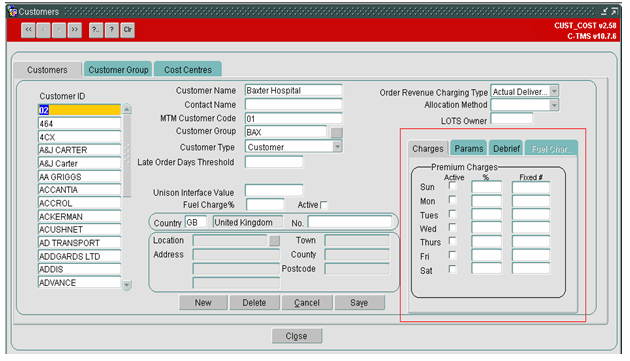630x361 pixels.
Task: Select customer ACKERMAN in list
Action: pyautogui.click(x=80, y=216)
